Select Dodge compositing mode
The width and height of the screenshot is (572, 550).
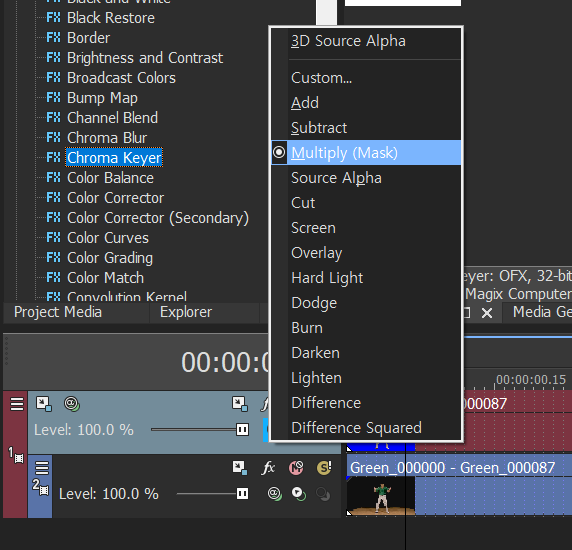click(366, 303)
